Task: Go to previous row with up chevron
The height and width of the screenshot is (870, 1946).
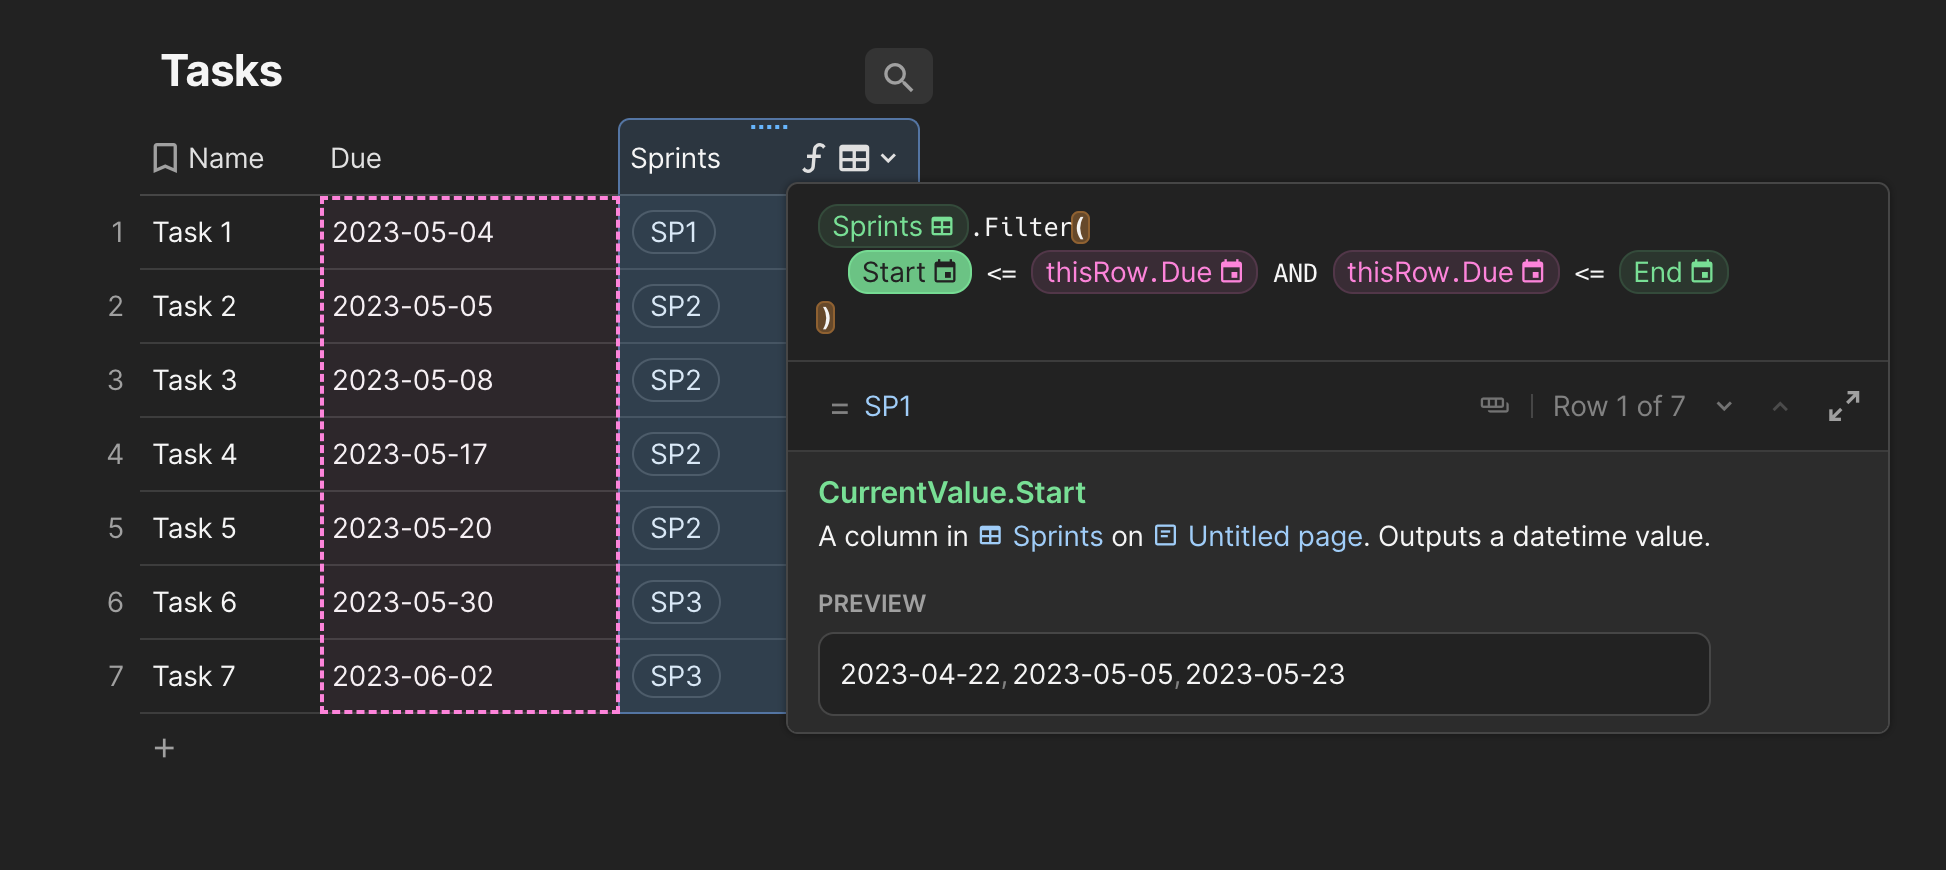Action: click(x=1780, y=406)
